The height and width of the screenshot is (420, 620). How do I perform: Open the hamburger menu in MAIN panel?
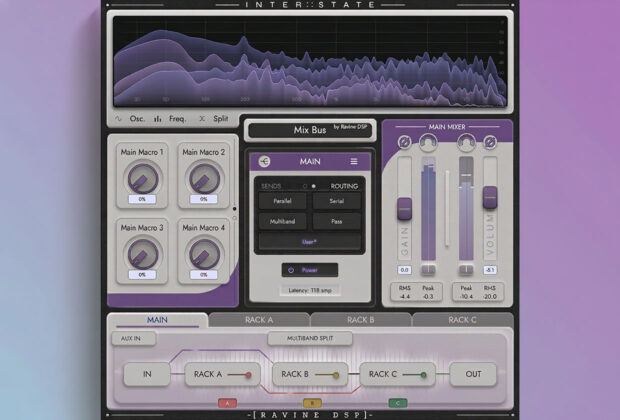click(354, 161)
